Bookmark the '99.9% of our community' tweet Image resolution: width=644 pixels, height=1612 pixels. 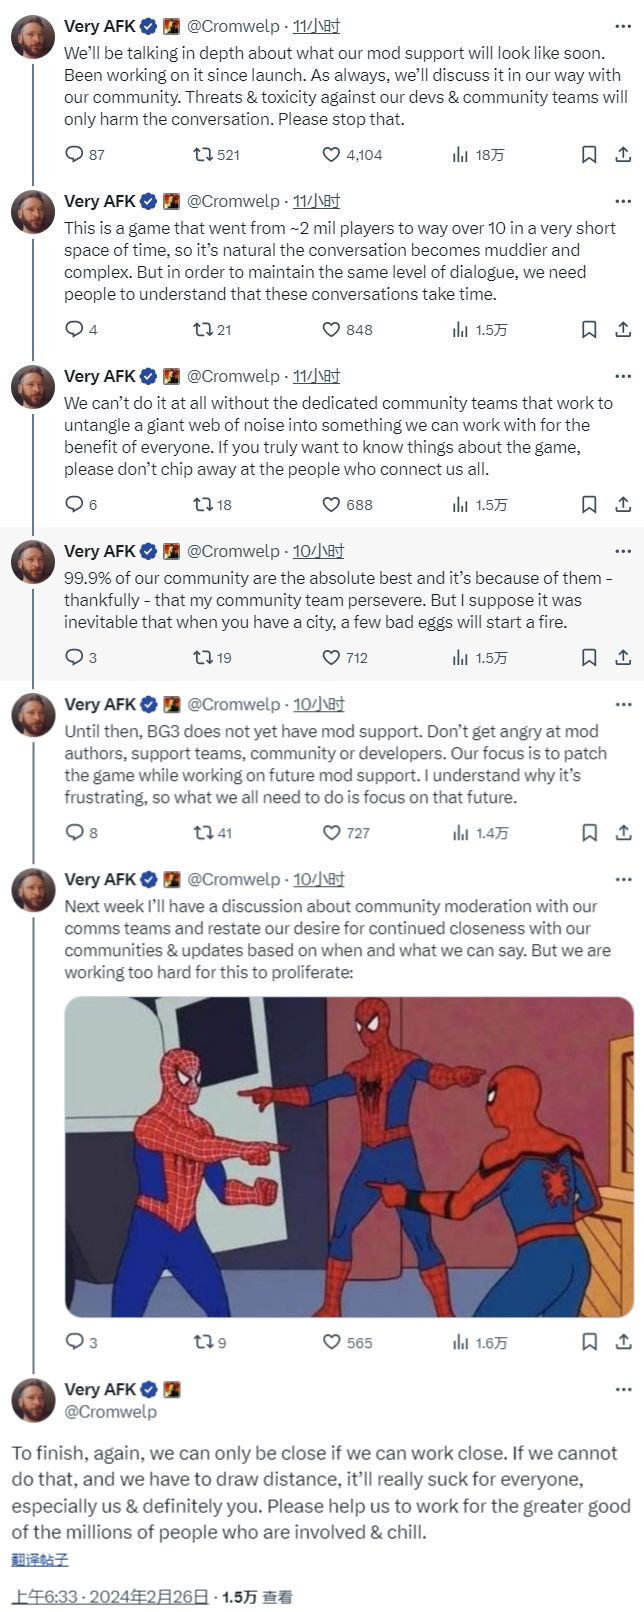[x=589, y=658]
